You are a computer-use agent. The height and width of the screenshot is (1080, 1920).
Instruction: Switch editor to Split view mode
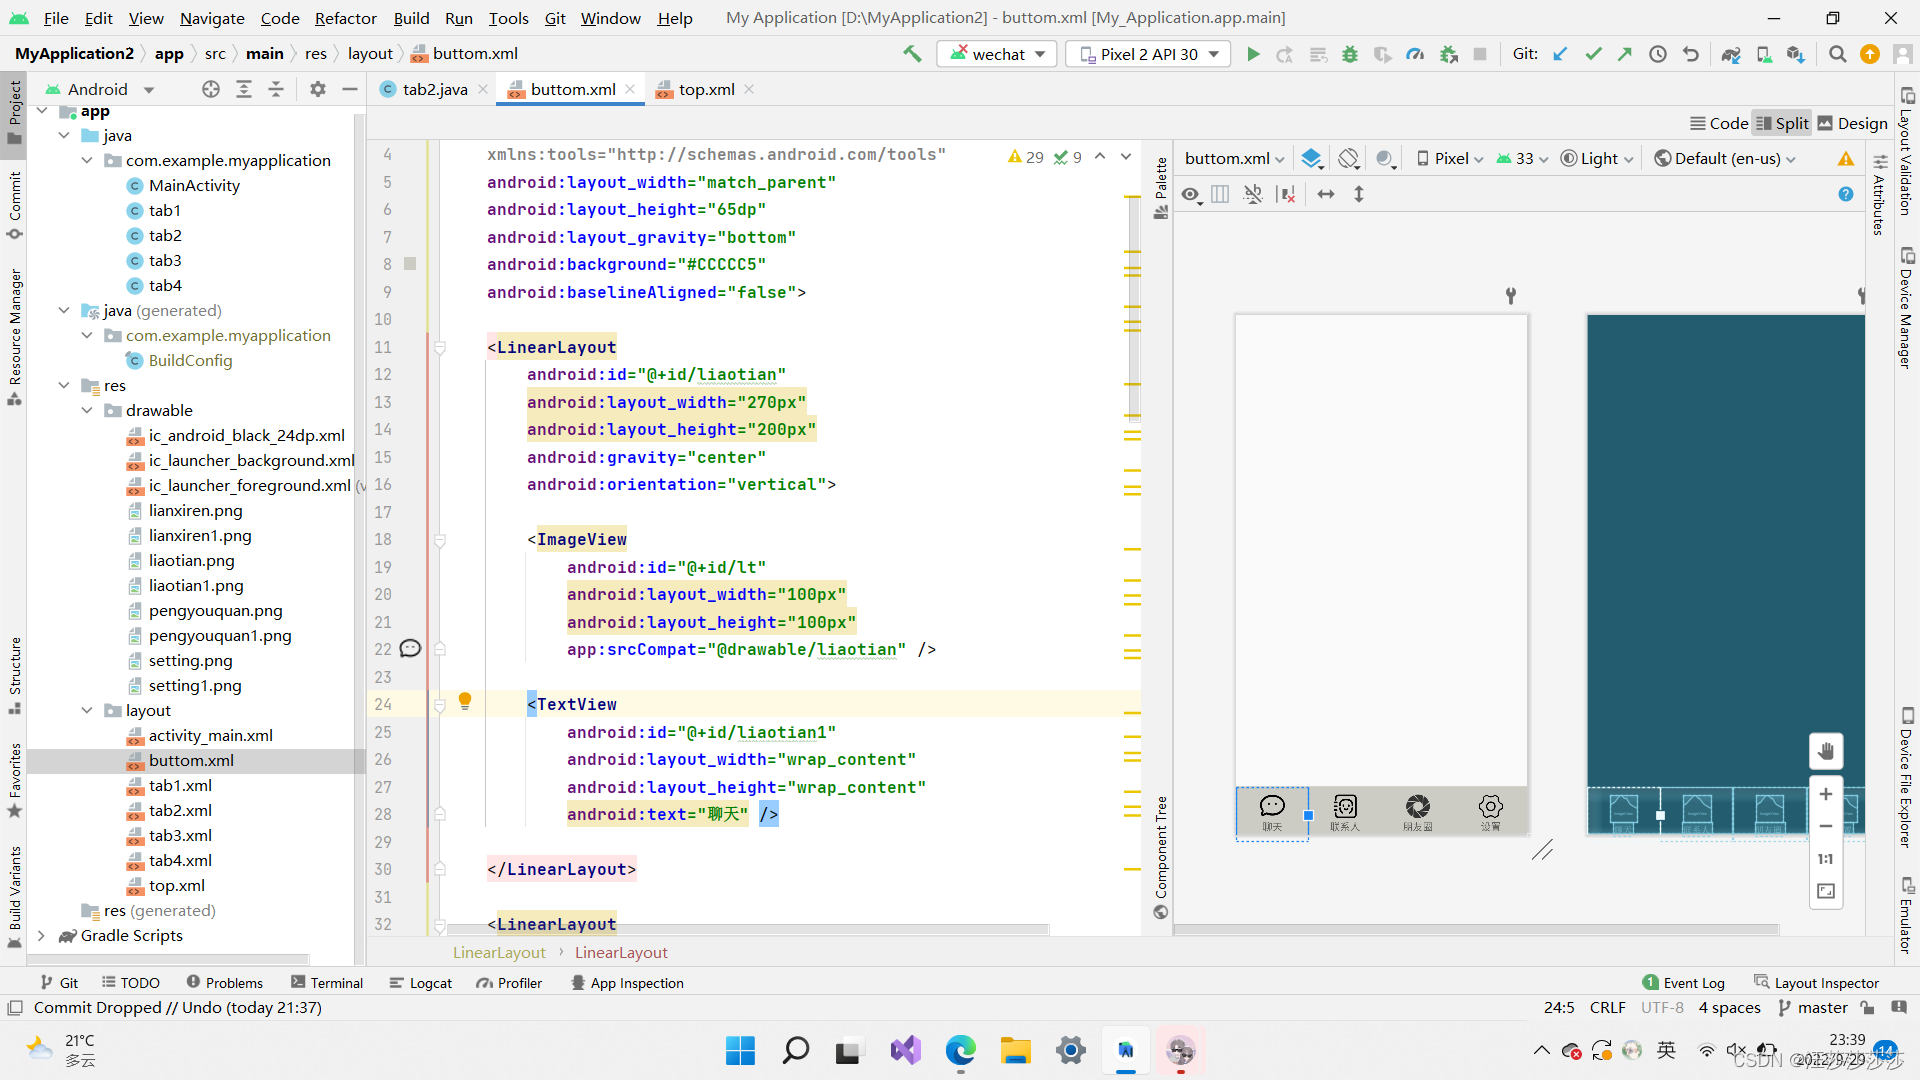point(1782,123)
